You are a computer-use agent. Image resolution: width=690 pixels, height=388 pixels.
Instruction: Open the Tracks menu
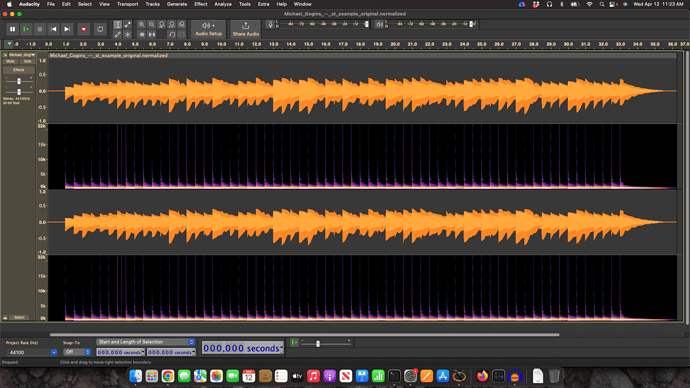(x=152, y=4)
